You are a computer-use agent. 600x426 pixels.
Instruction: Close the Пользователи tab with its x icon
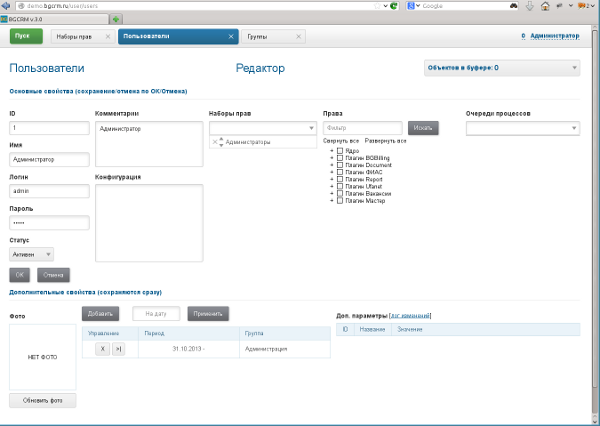click(230, 37)
